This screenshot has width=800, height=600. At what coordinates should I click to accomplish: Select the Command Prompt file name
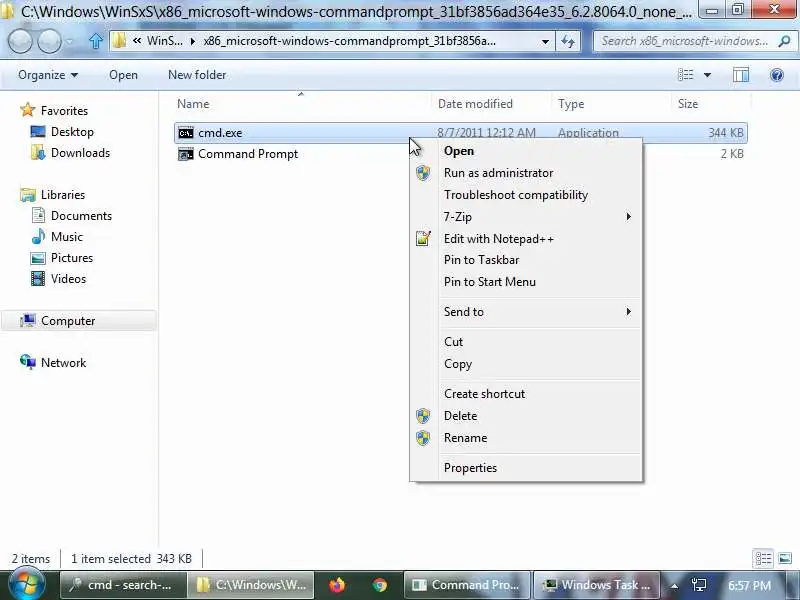[248, 154]
